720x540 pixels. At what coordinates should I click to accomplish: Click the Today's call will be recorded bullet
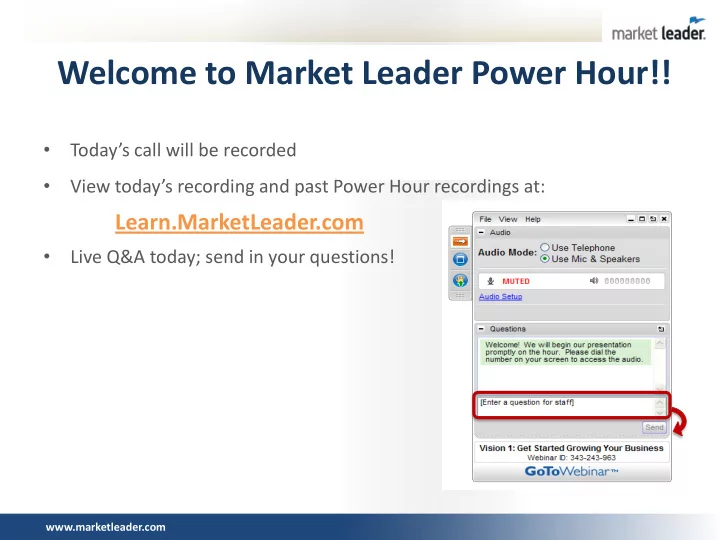pyautogui.click(x=183, y=150)
